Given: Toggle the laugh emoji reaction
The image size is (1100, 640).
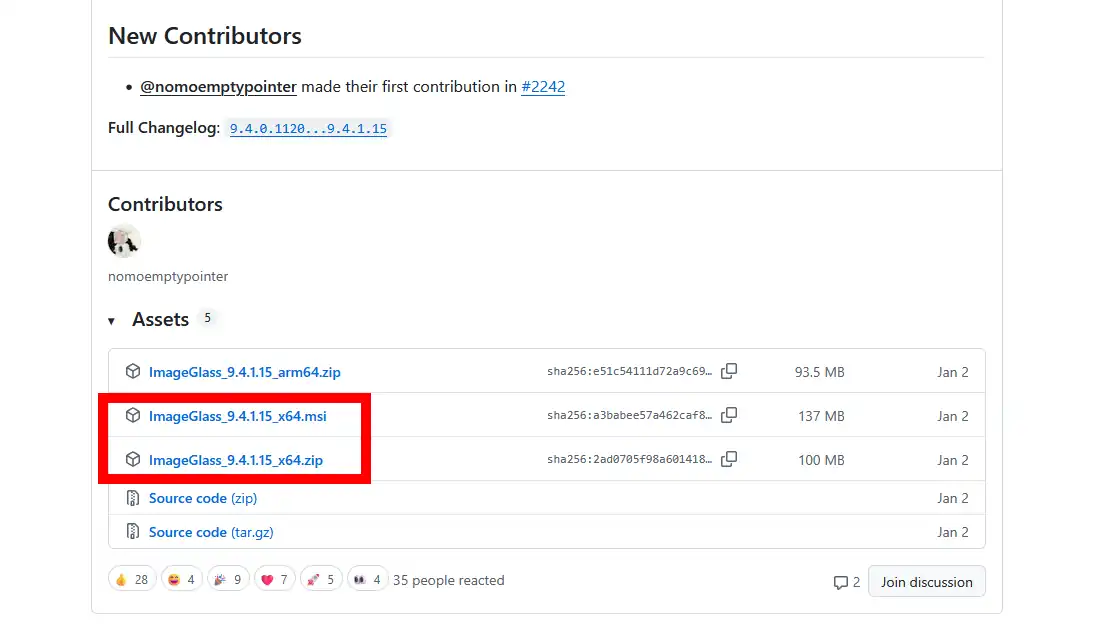Looking at the screenshot, I should pos(182,580).
